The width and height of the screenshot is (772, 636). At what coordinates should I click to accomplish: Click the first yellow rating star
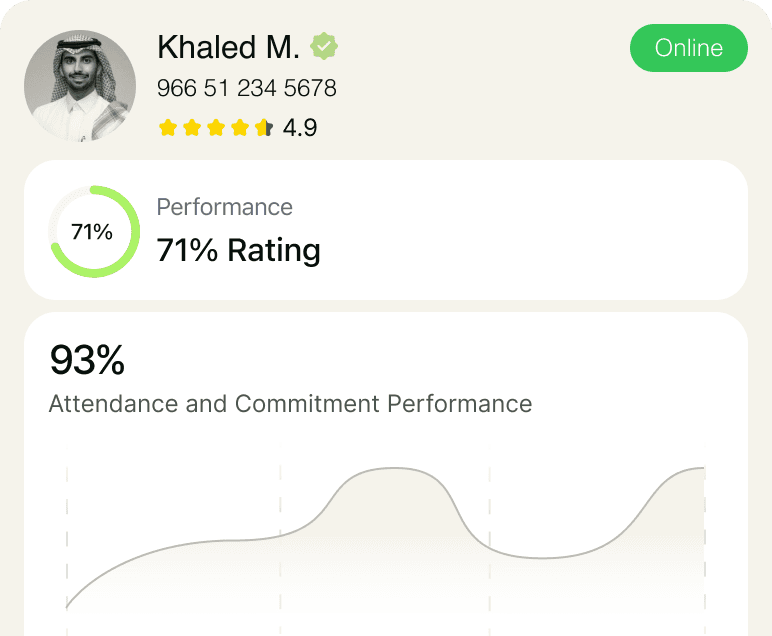(168, 127)
